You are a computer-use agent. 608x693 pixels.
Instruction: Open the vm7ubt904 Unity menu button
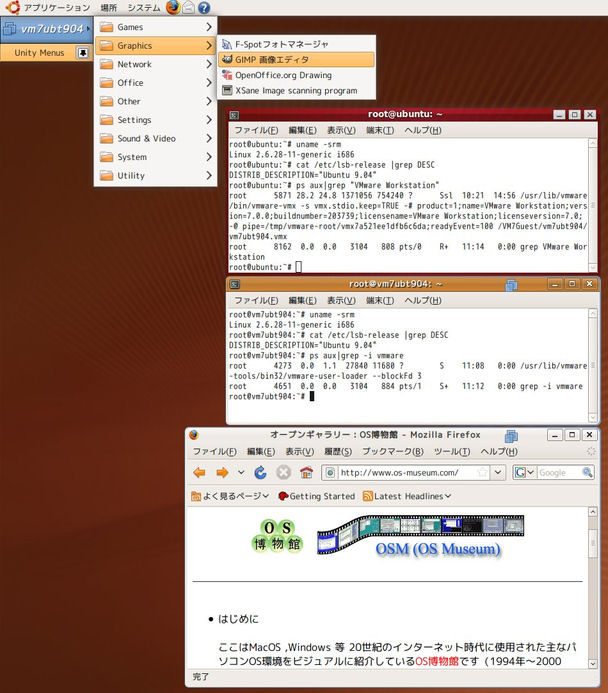(46, 29)
